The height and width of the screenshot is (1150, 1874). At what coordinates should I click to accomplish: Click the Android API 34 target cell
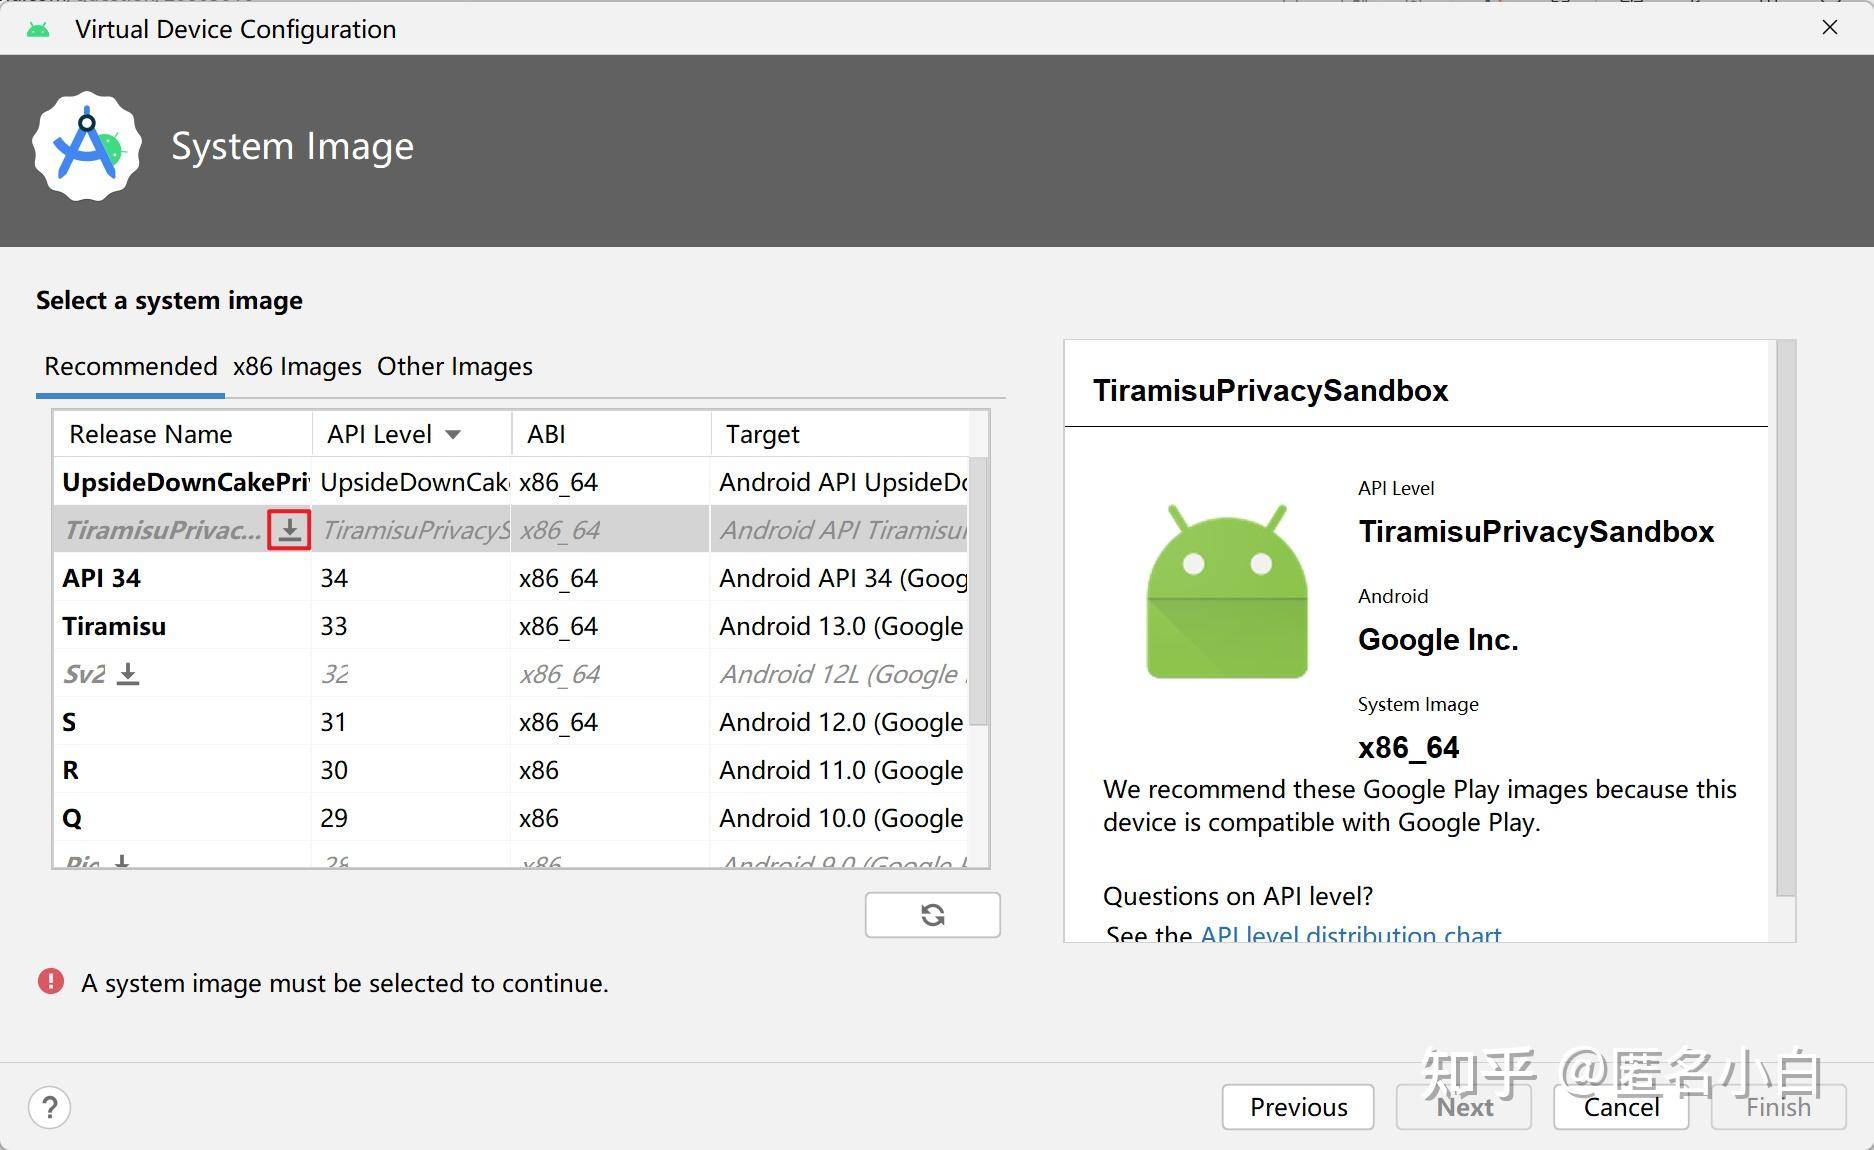840,579
